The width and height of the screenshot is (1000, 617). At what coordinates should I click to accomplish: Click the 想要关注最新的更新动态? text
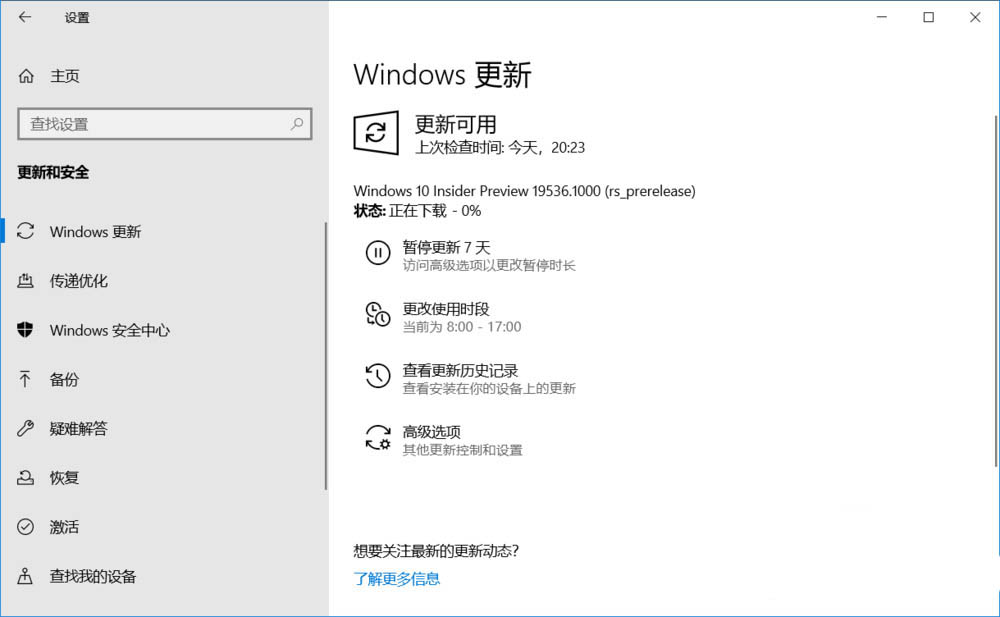coord(436,551)
